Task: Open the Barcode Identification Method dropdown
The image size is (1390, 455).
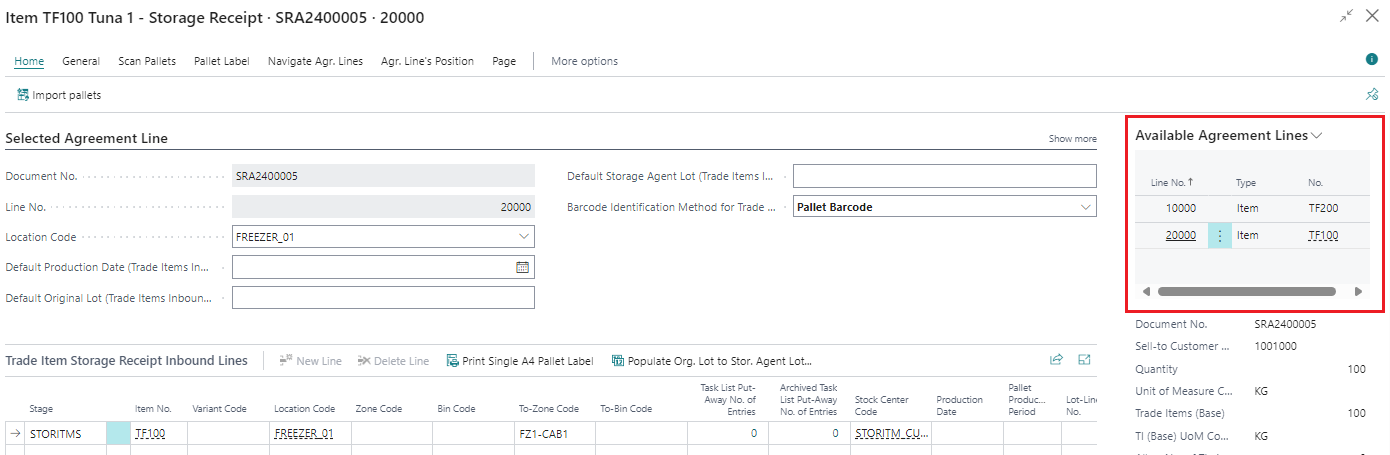Action: coord(1086,208)
